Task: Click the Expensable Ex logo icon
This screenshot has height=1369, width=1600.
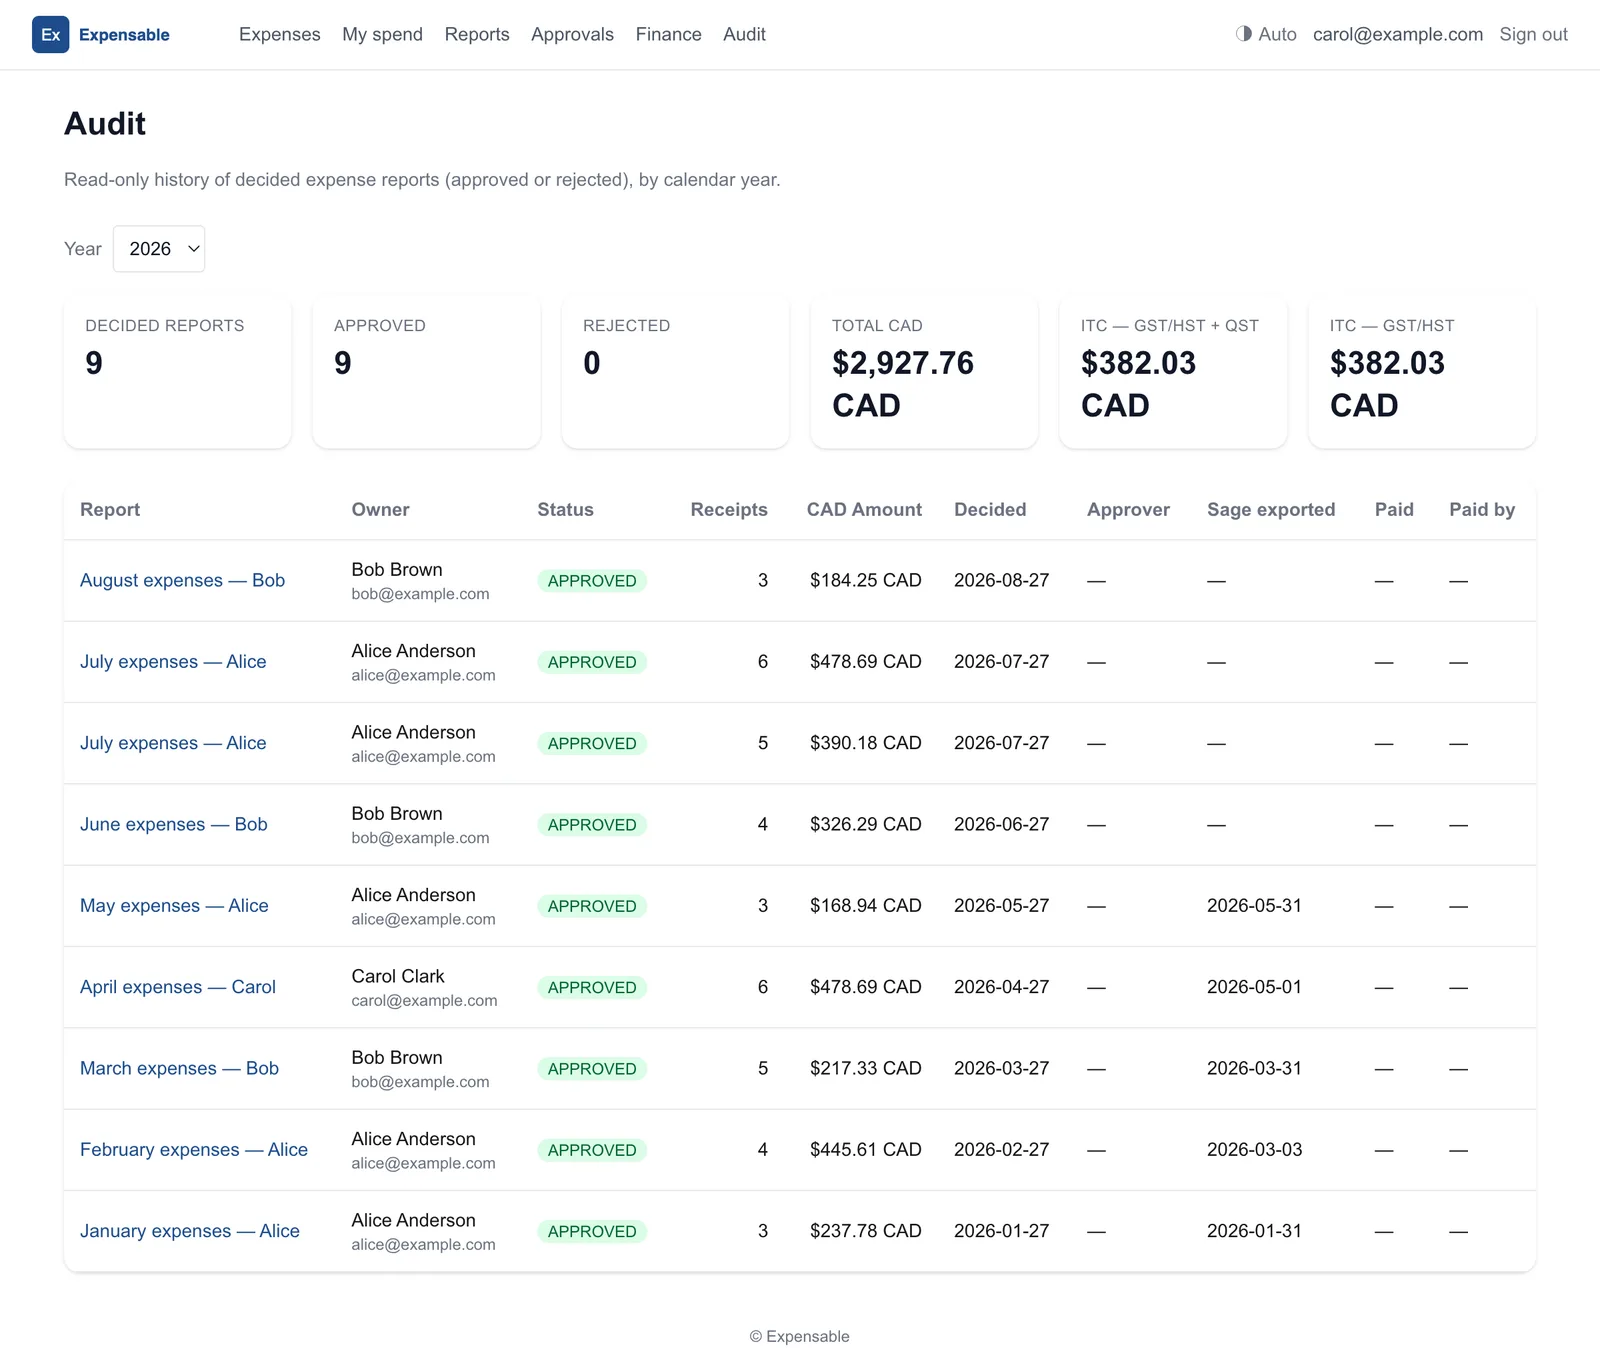Action: (51, 35)
